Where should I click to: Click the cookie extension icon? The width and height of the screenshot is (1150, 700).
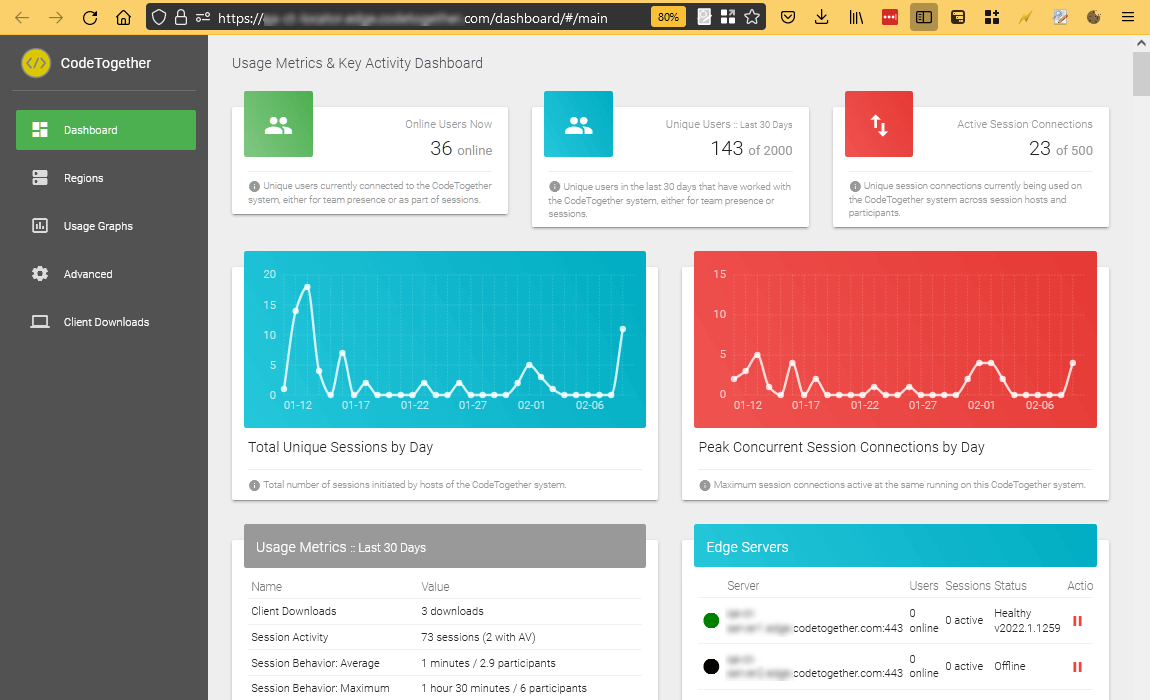1094,17
